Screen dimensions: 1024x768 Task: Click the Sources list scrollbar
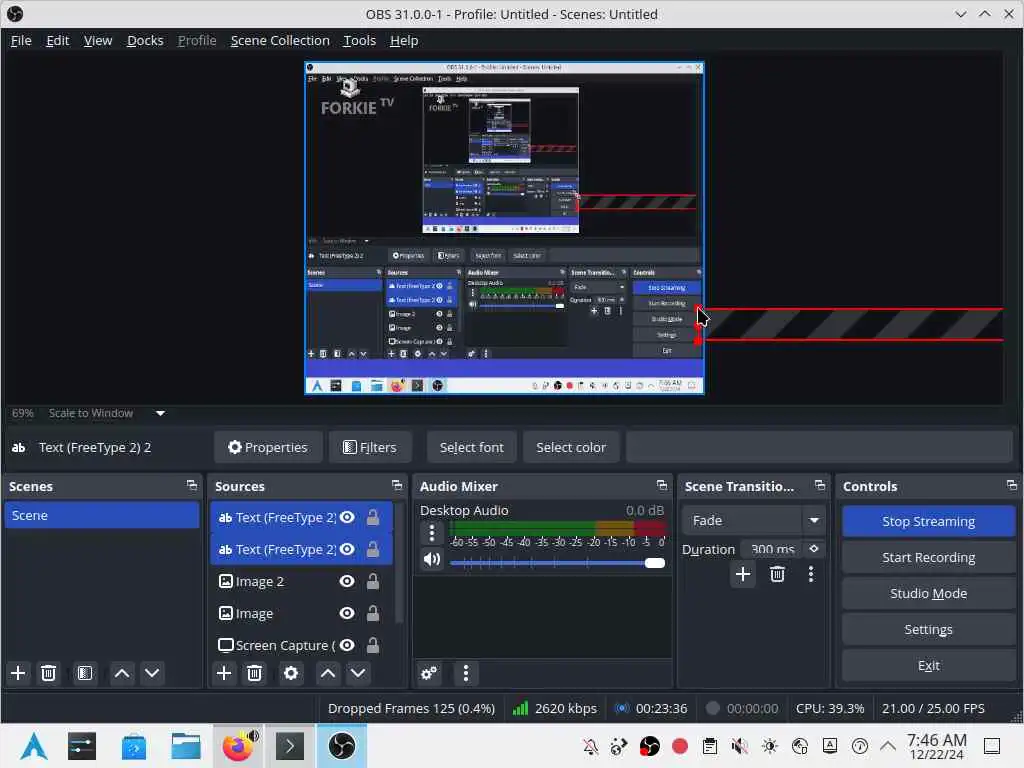pyautogui.click(x=400, y=563)
